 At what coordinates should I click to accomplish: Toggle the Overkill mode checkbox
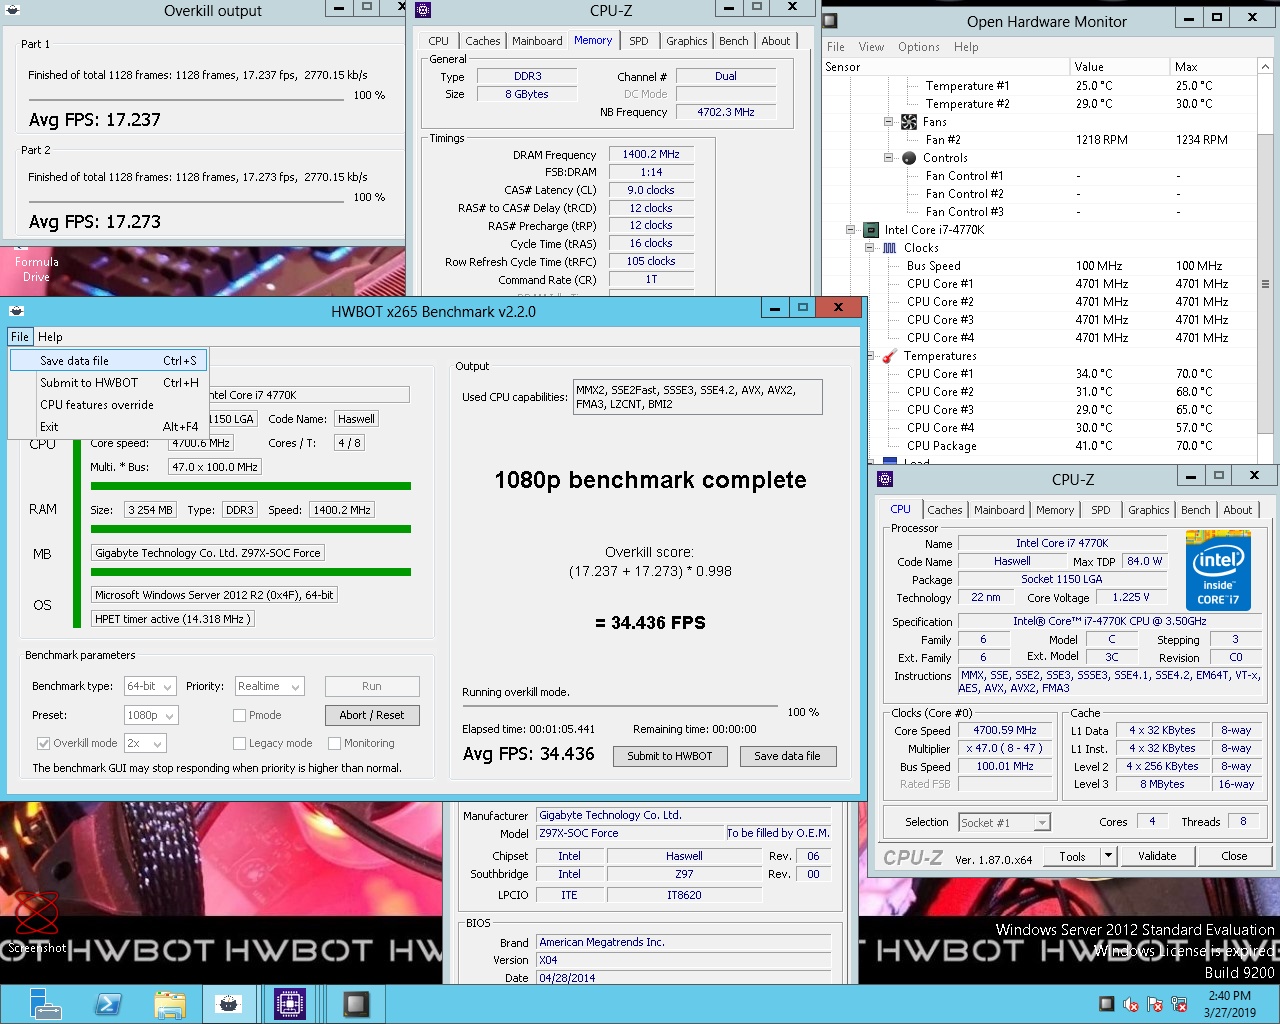[x=44, y=743]
